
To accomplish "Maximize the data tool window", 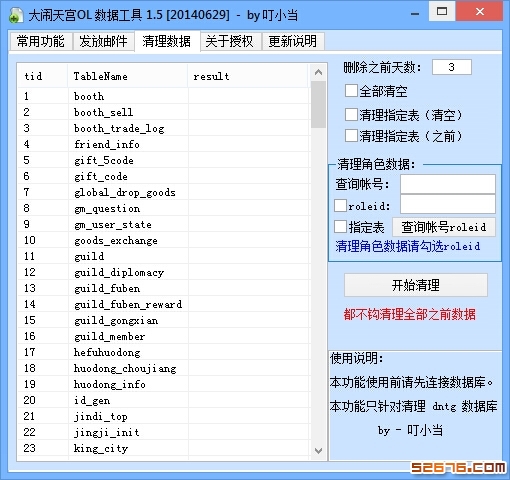I will click(442, 12).
